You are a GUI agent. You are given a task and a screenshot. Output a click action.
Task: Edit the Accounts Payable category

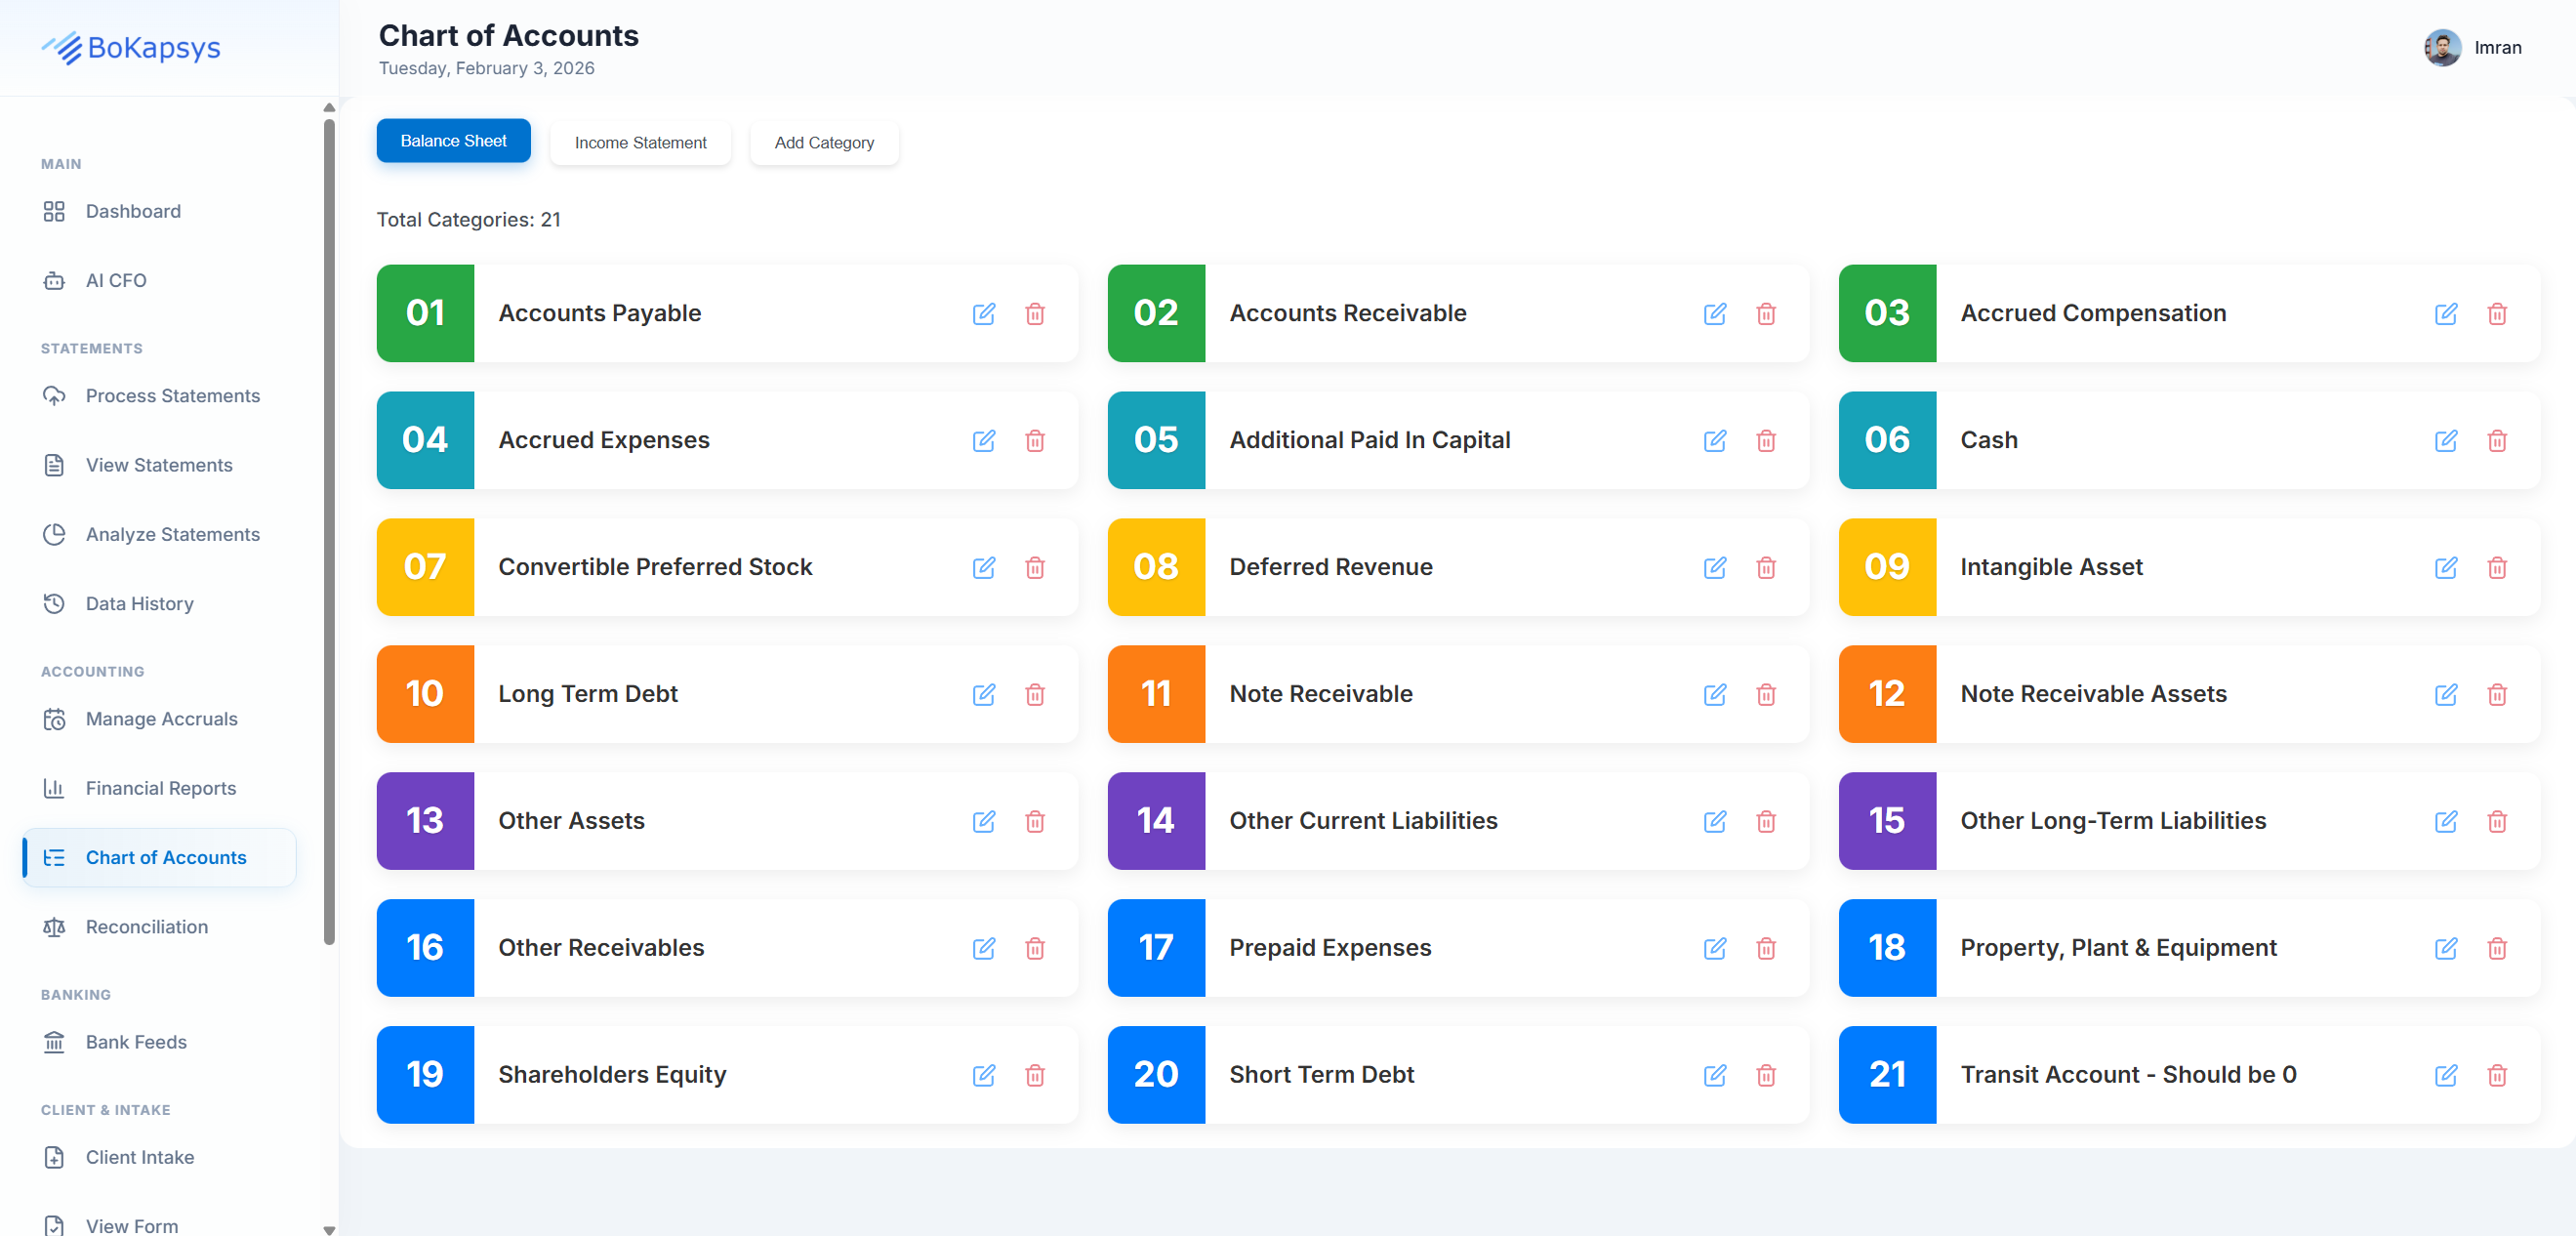coord(984,314)
